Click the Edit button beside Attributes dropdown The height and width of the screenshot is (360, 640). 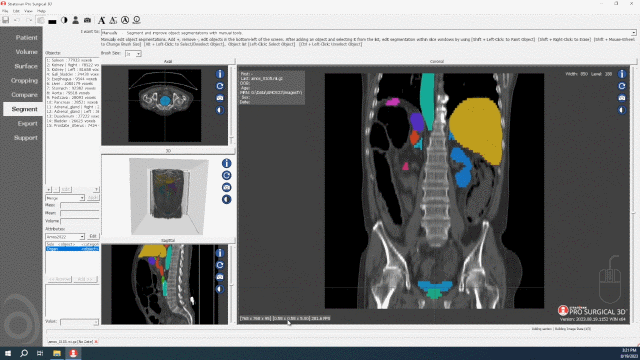coord(93,236)
